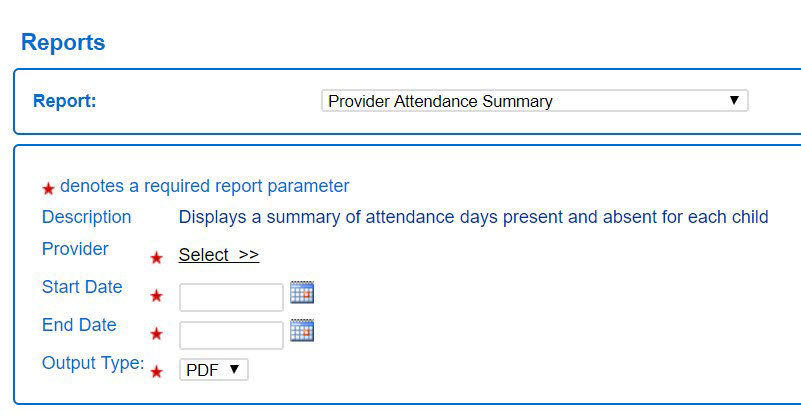Click the Description label
The image size is (801, 417).
point(86,217)
